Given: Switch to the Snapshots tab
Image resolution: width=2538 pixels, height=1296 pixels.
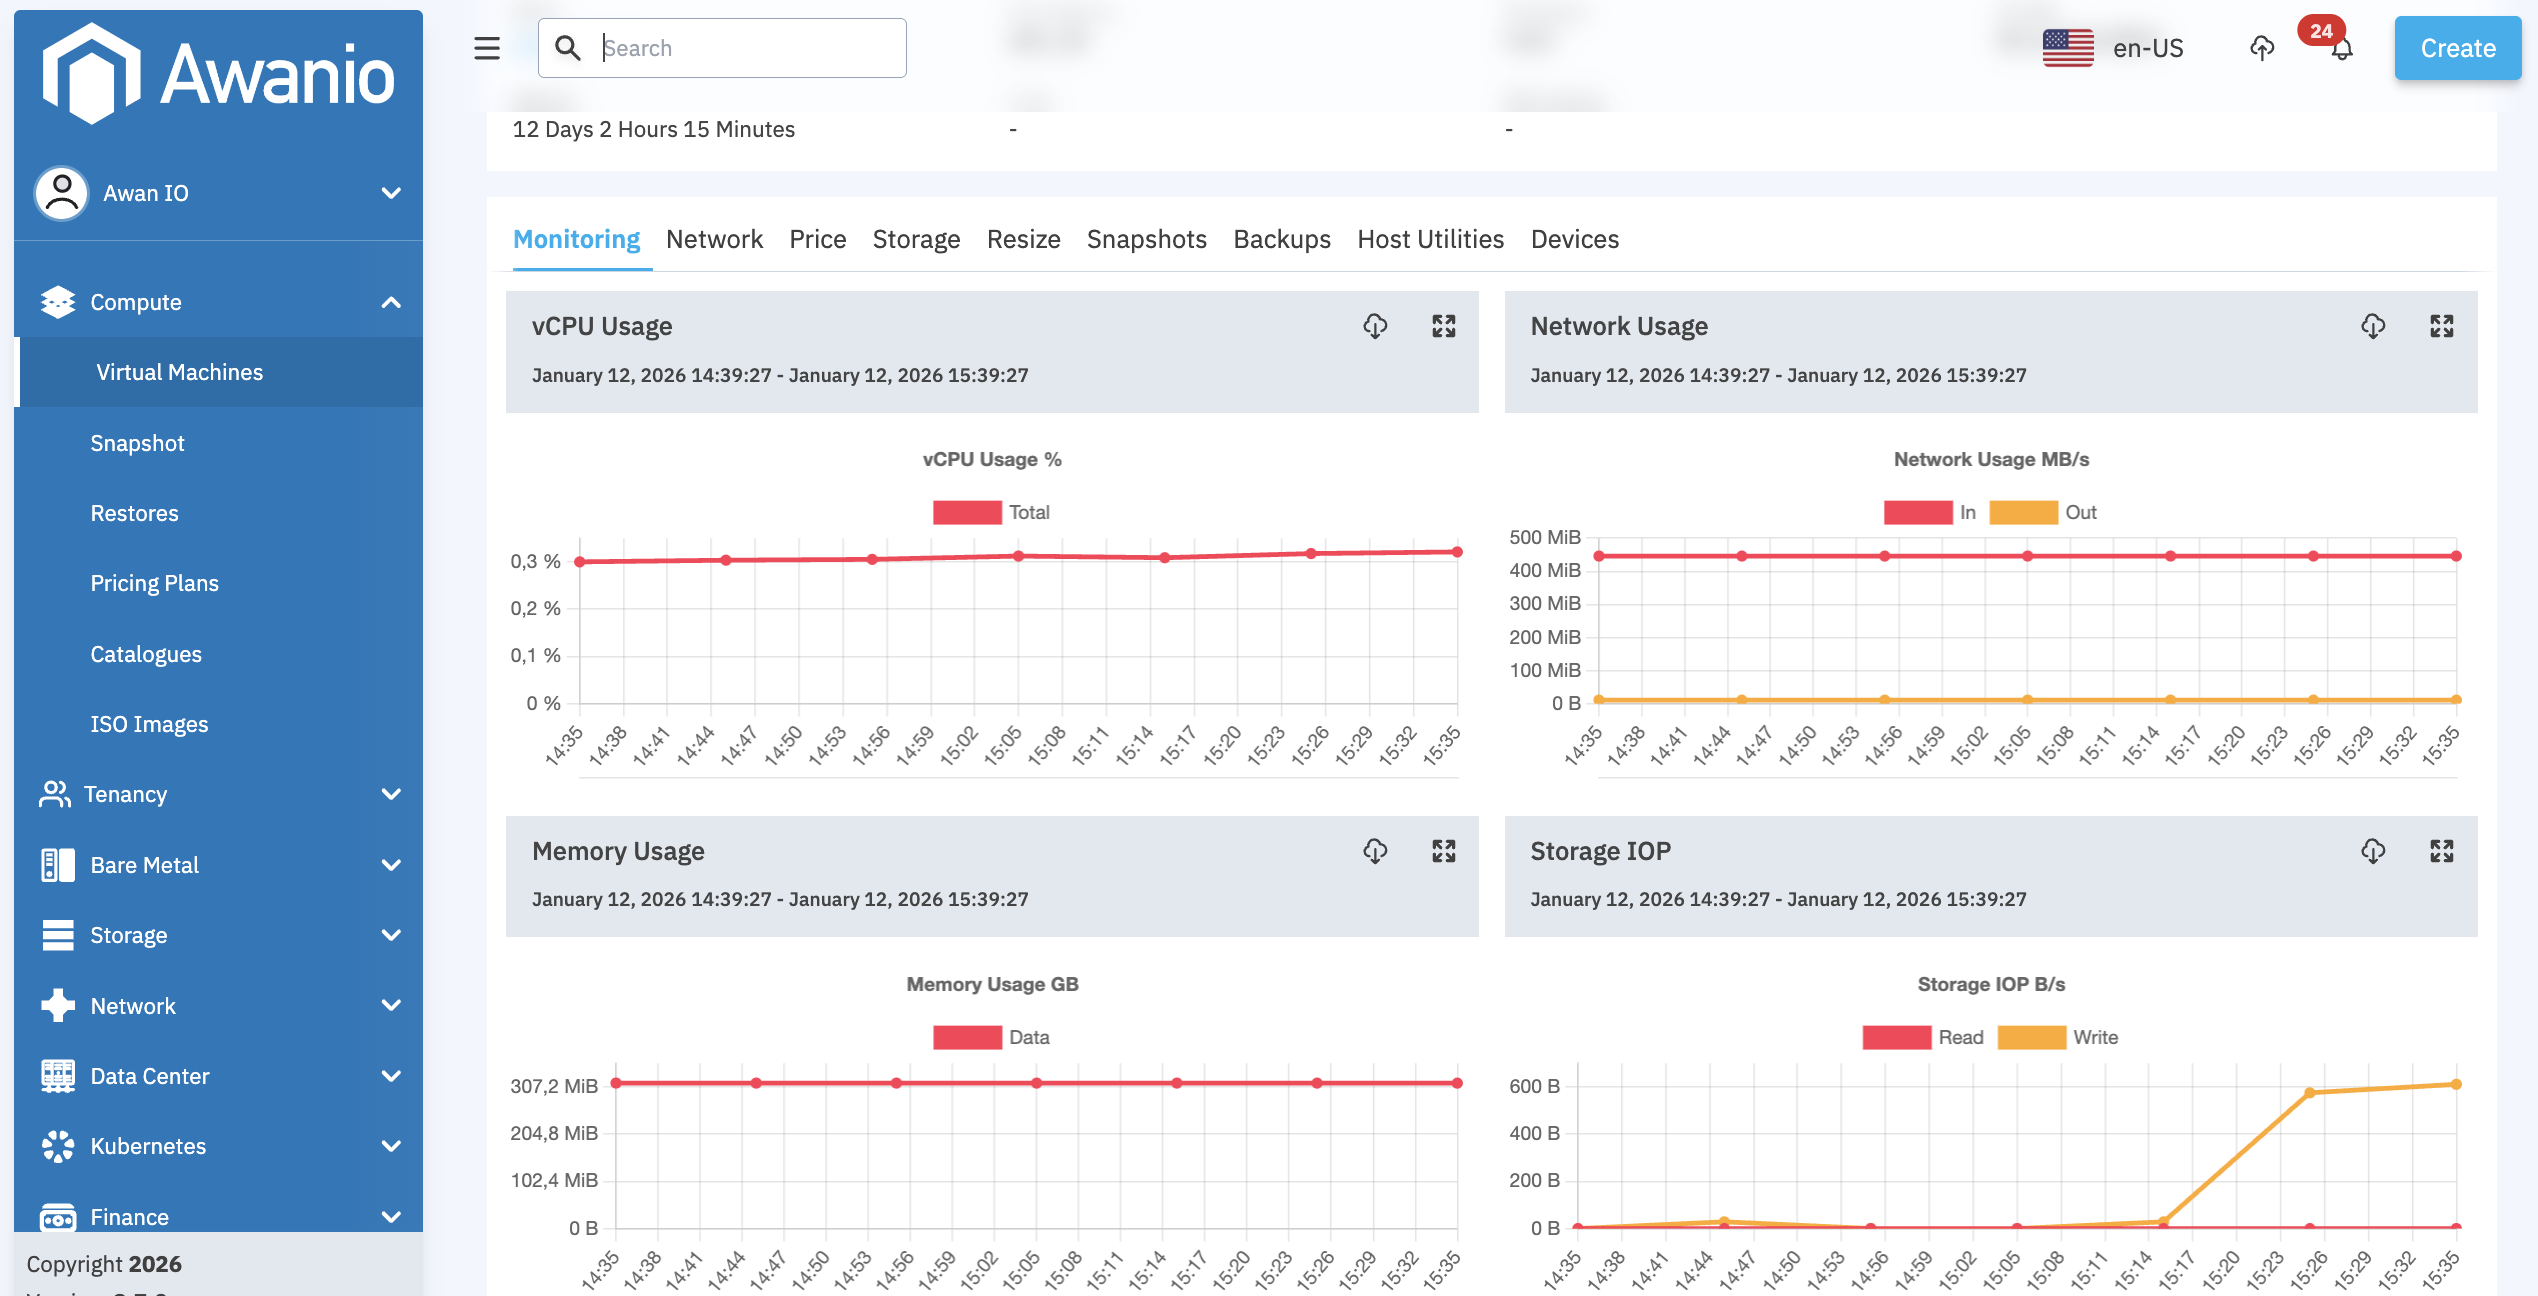Looking at the screenshot, I should (x=1146, y=239).
